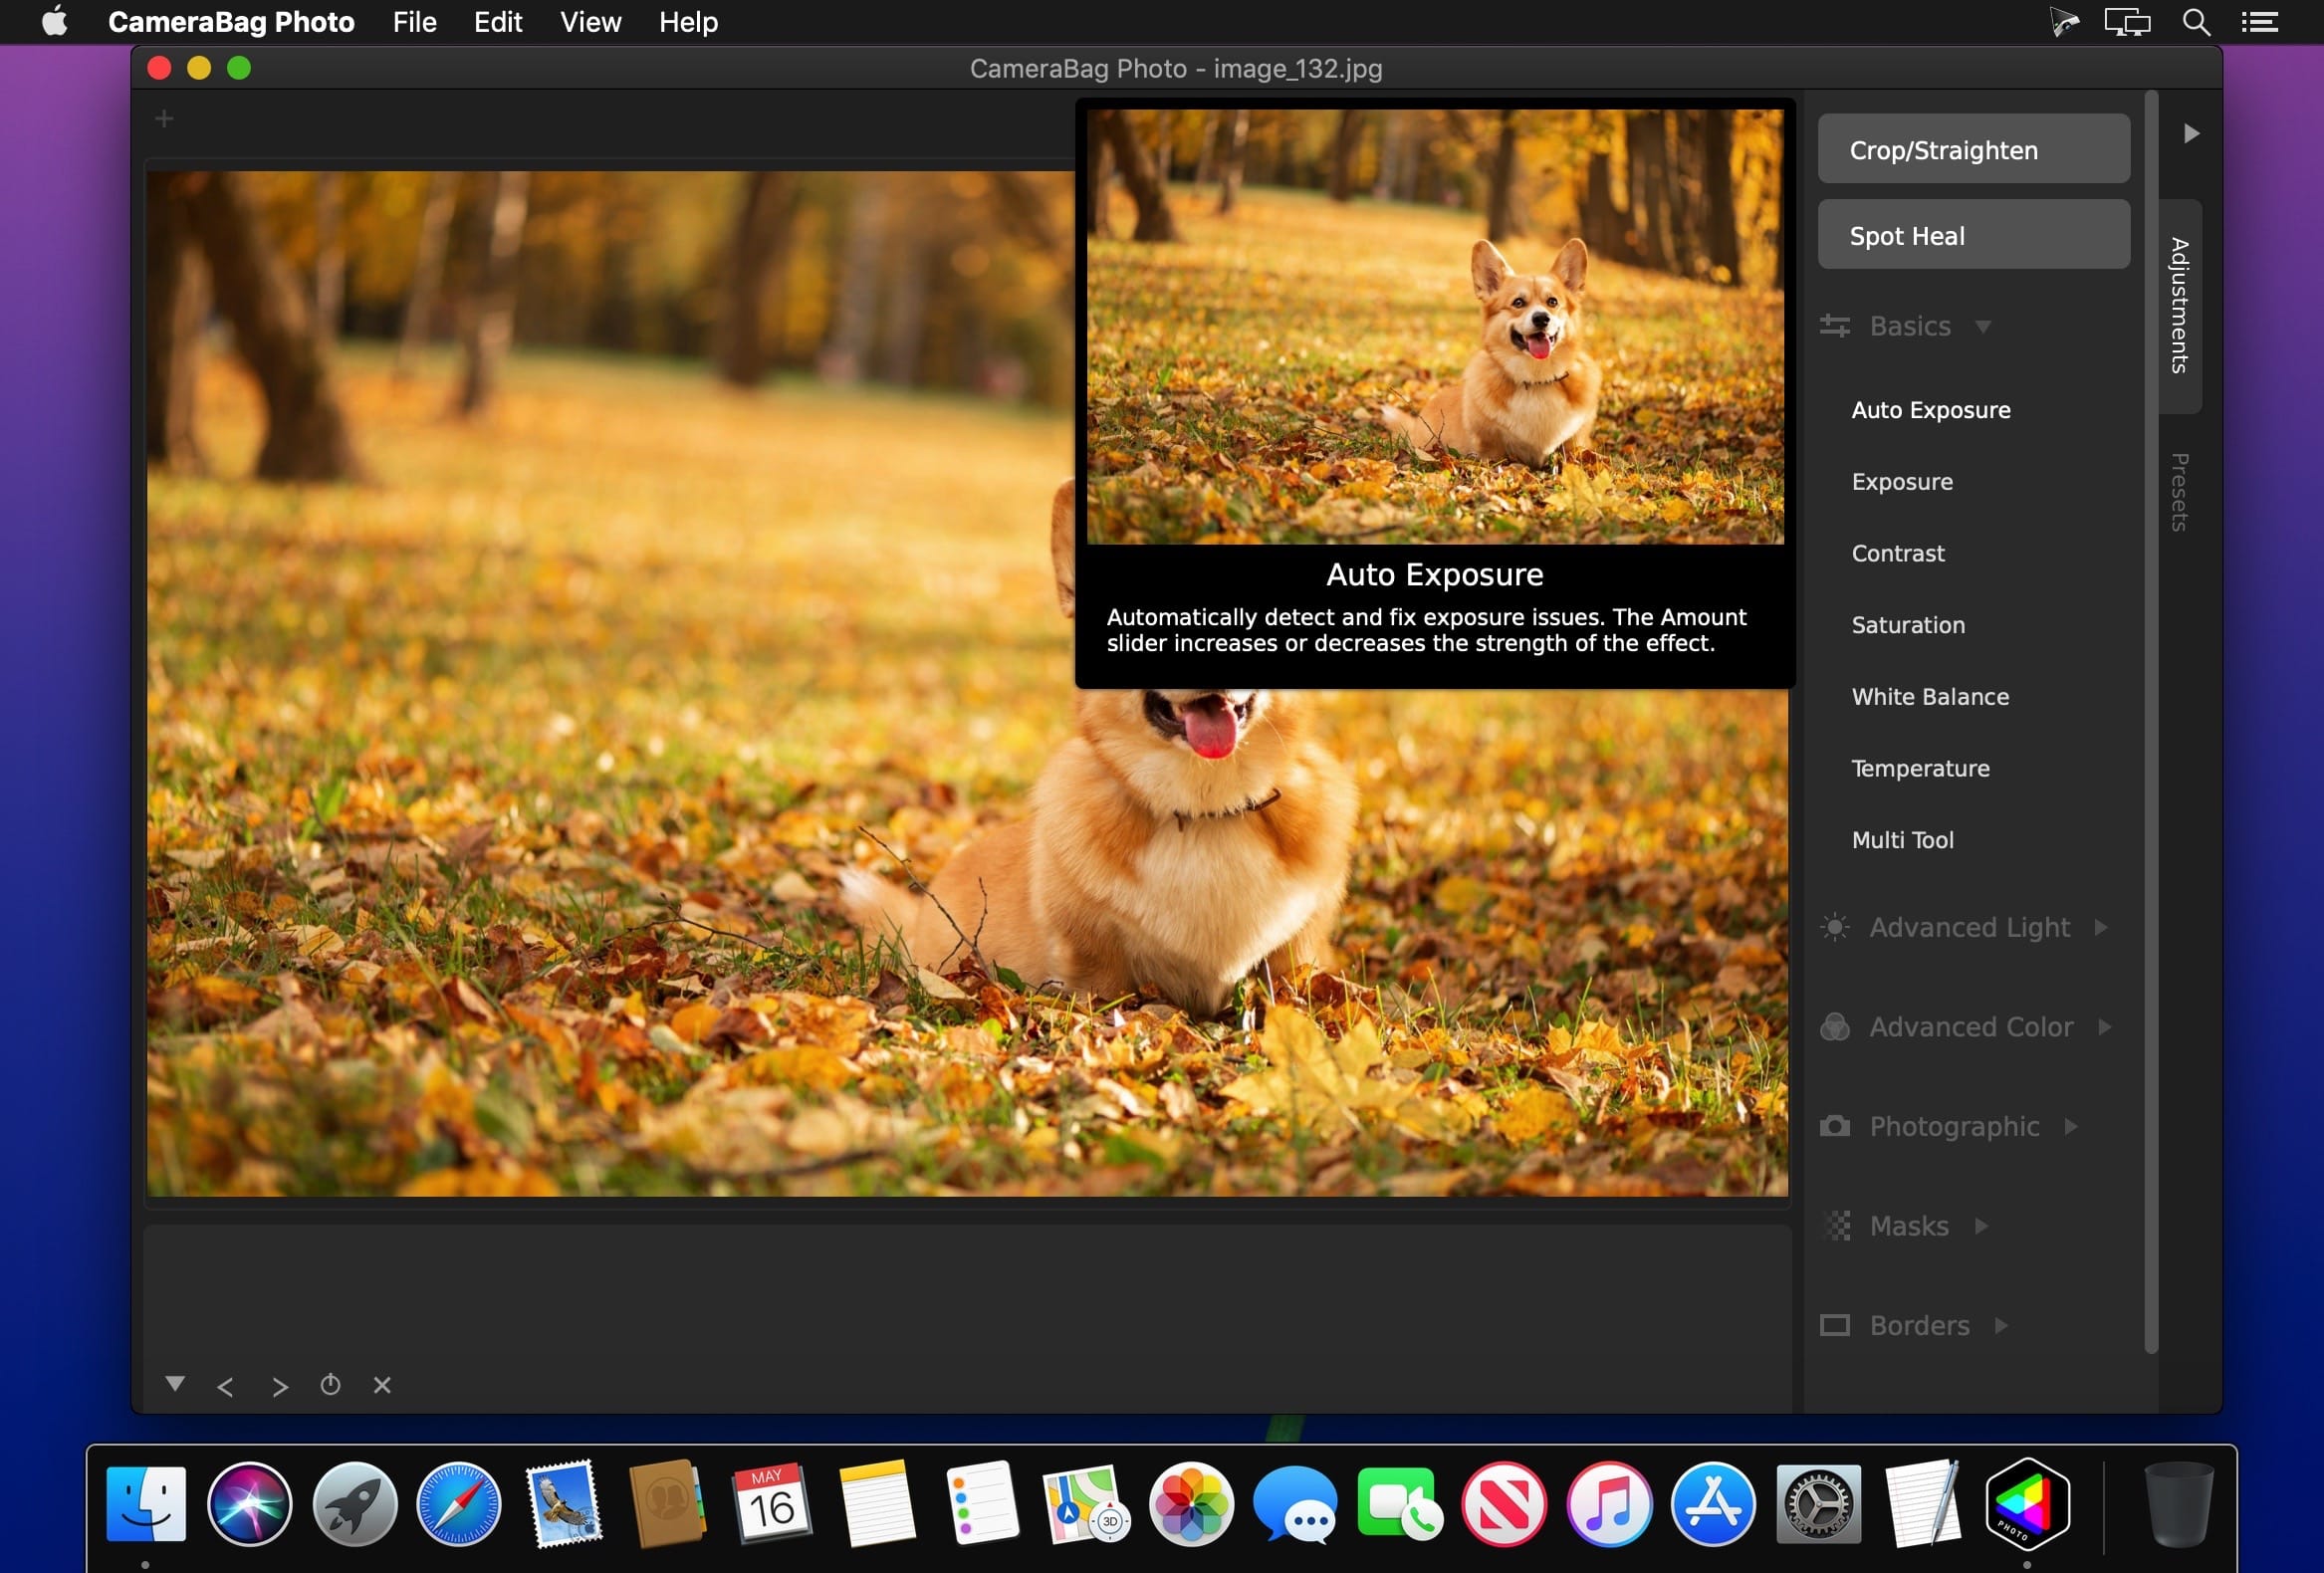The image size is (2324, 1573).
Task: Open the View menu
Action: [590, 22]
